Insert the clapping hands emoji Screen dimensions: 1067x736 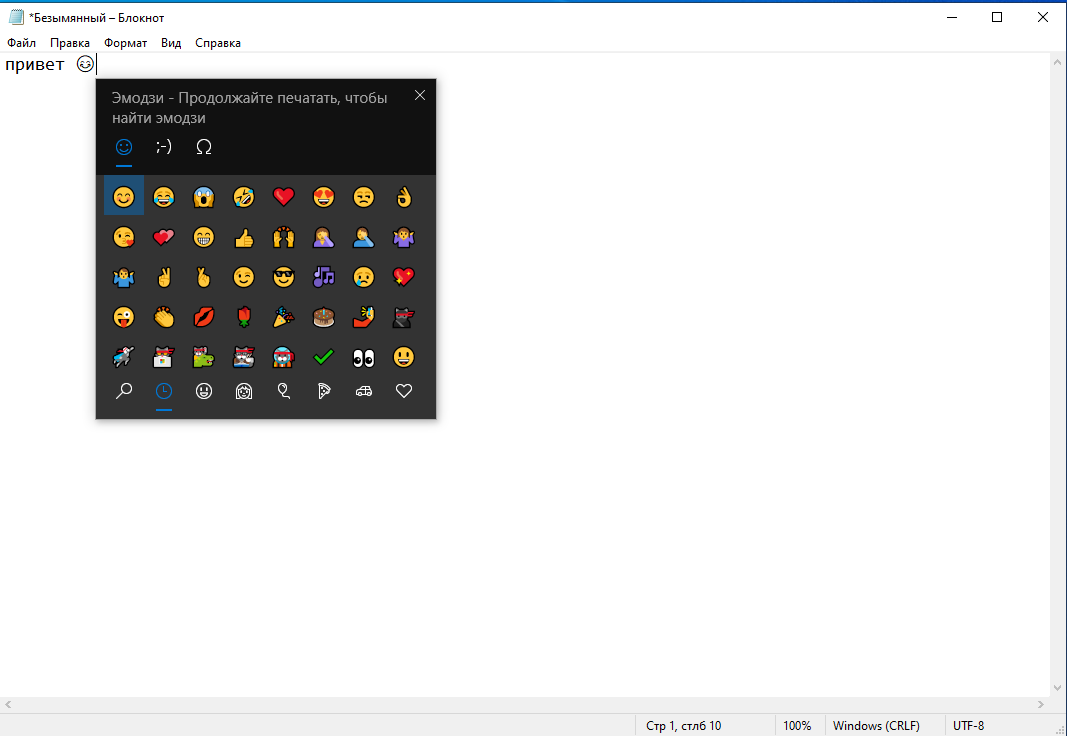163,318
